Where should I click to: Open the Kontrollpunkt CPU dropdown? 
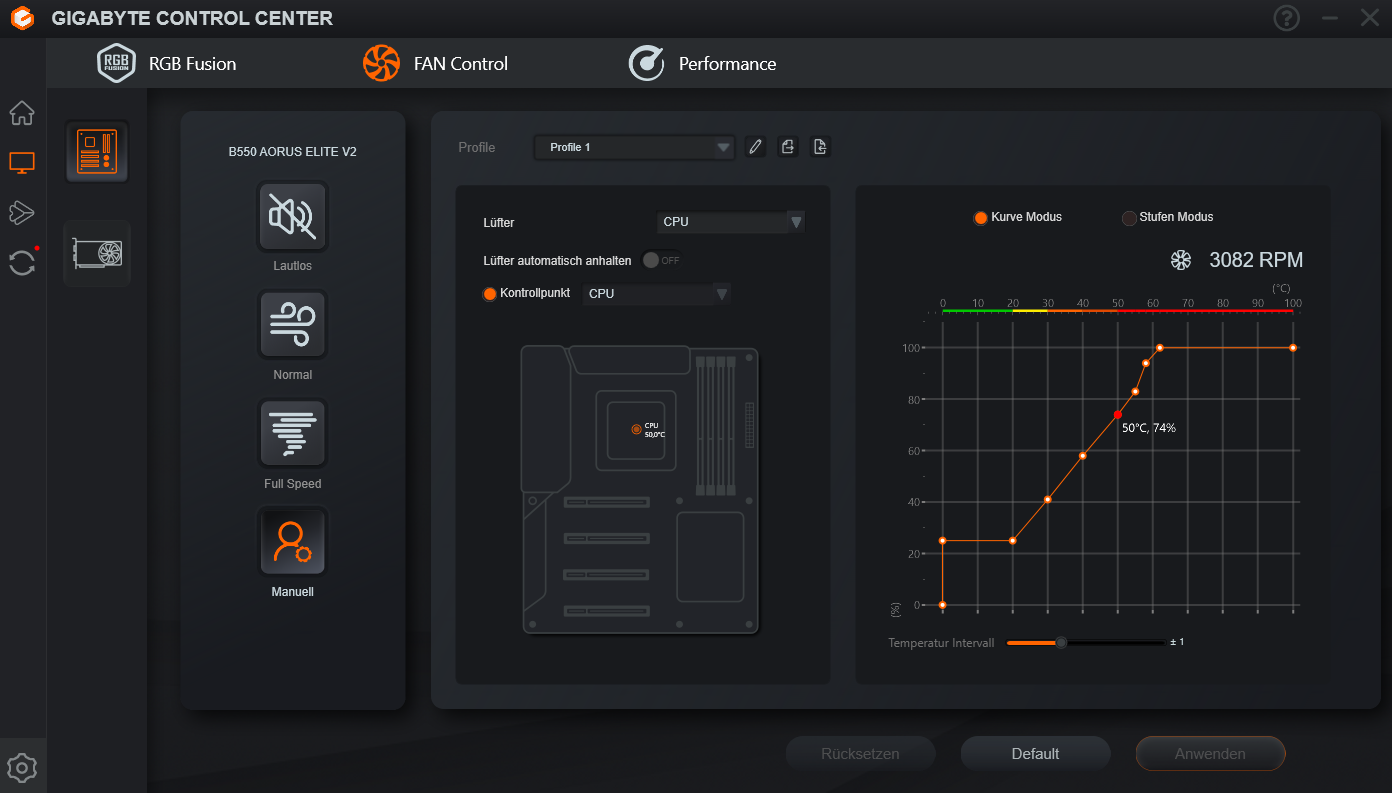point(657,294)
